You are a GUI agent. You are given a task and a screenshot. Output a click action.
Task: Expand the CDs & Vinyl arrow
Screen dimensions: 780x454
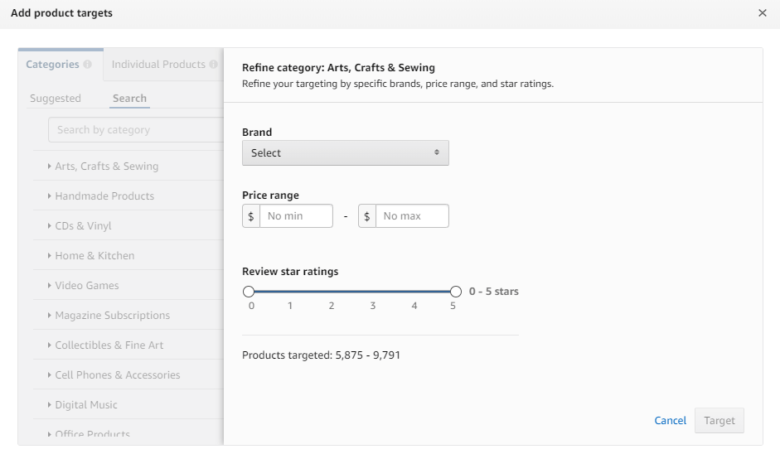click(x=49, y=226)
